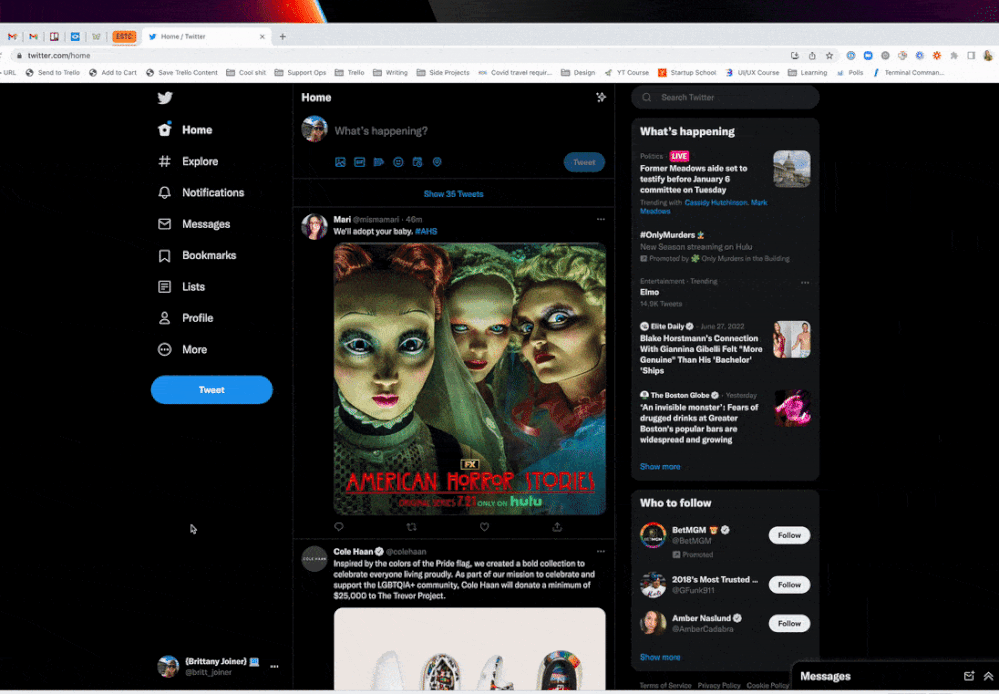This screenshot has width=999, height=694.
Task: Follow 2018's Most Trusted account
Action: coord(789,585)
